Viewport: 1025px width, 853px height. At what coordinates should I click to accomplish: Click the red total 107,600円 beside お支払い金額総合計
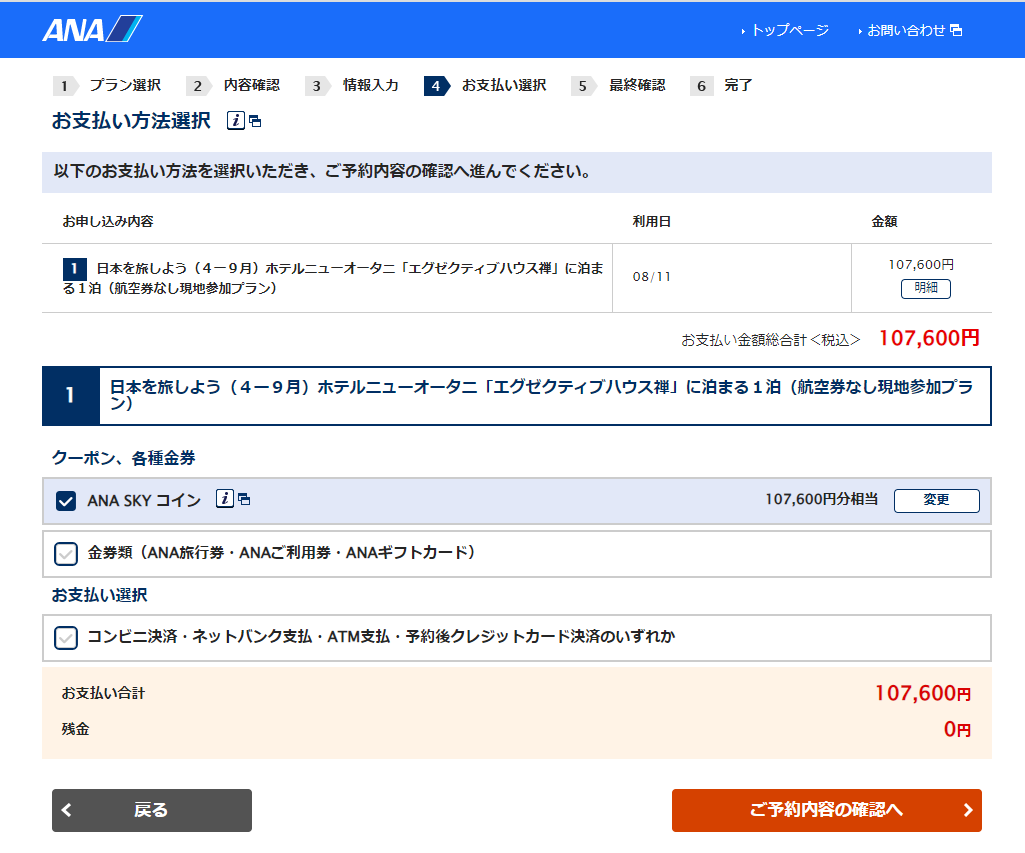click(x=929, y=338)
